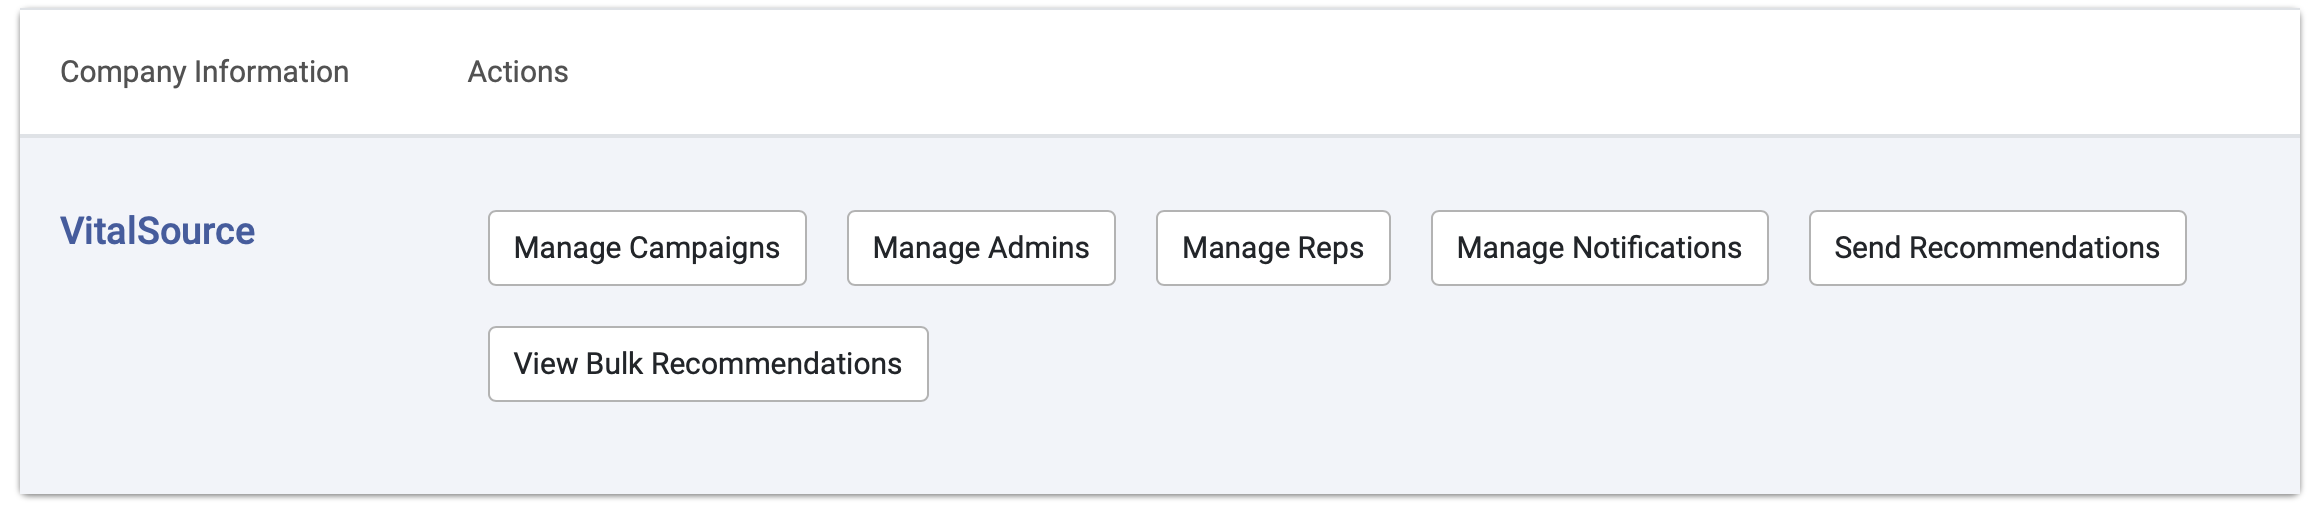
Task: Click the Company Information column header
Action: coord(204,72)
